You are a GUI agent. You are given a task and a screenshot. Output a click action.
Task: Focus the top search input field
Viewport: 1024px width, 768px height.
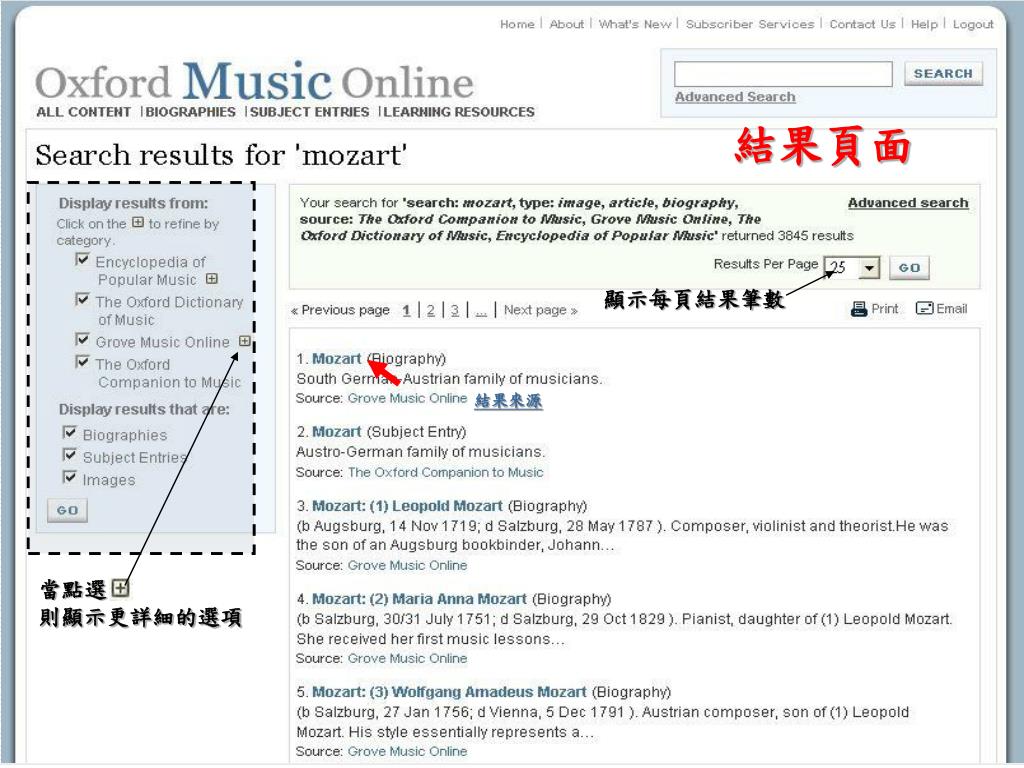[783, 74]
